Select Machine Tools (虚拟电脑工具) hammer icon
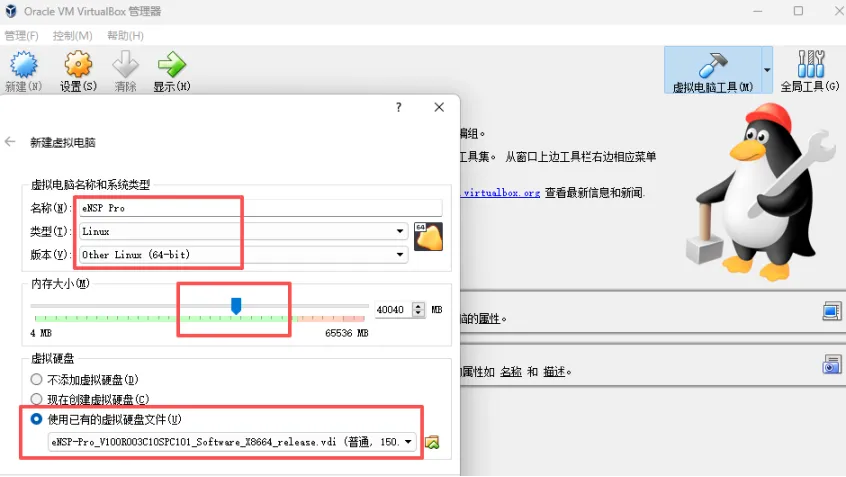The width and height of the screenshot is (846, 477). tap(713, 65)
